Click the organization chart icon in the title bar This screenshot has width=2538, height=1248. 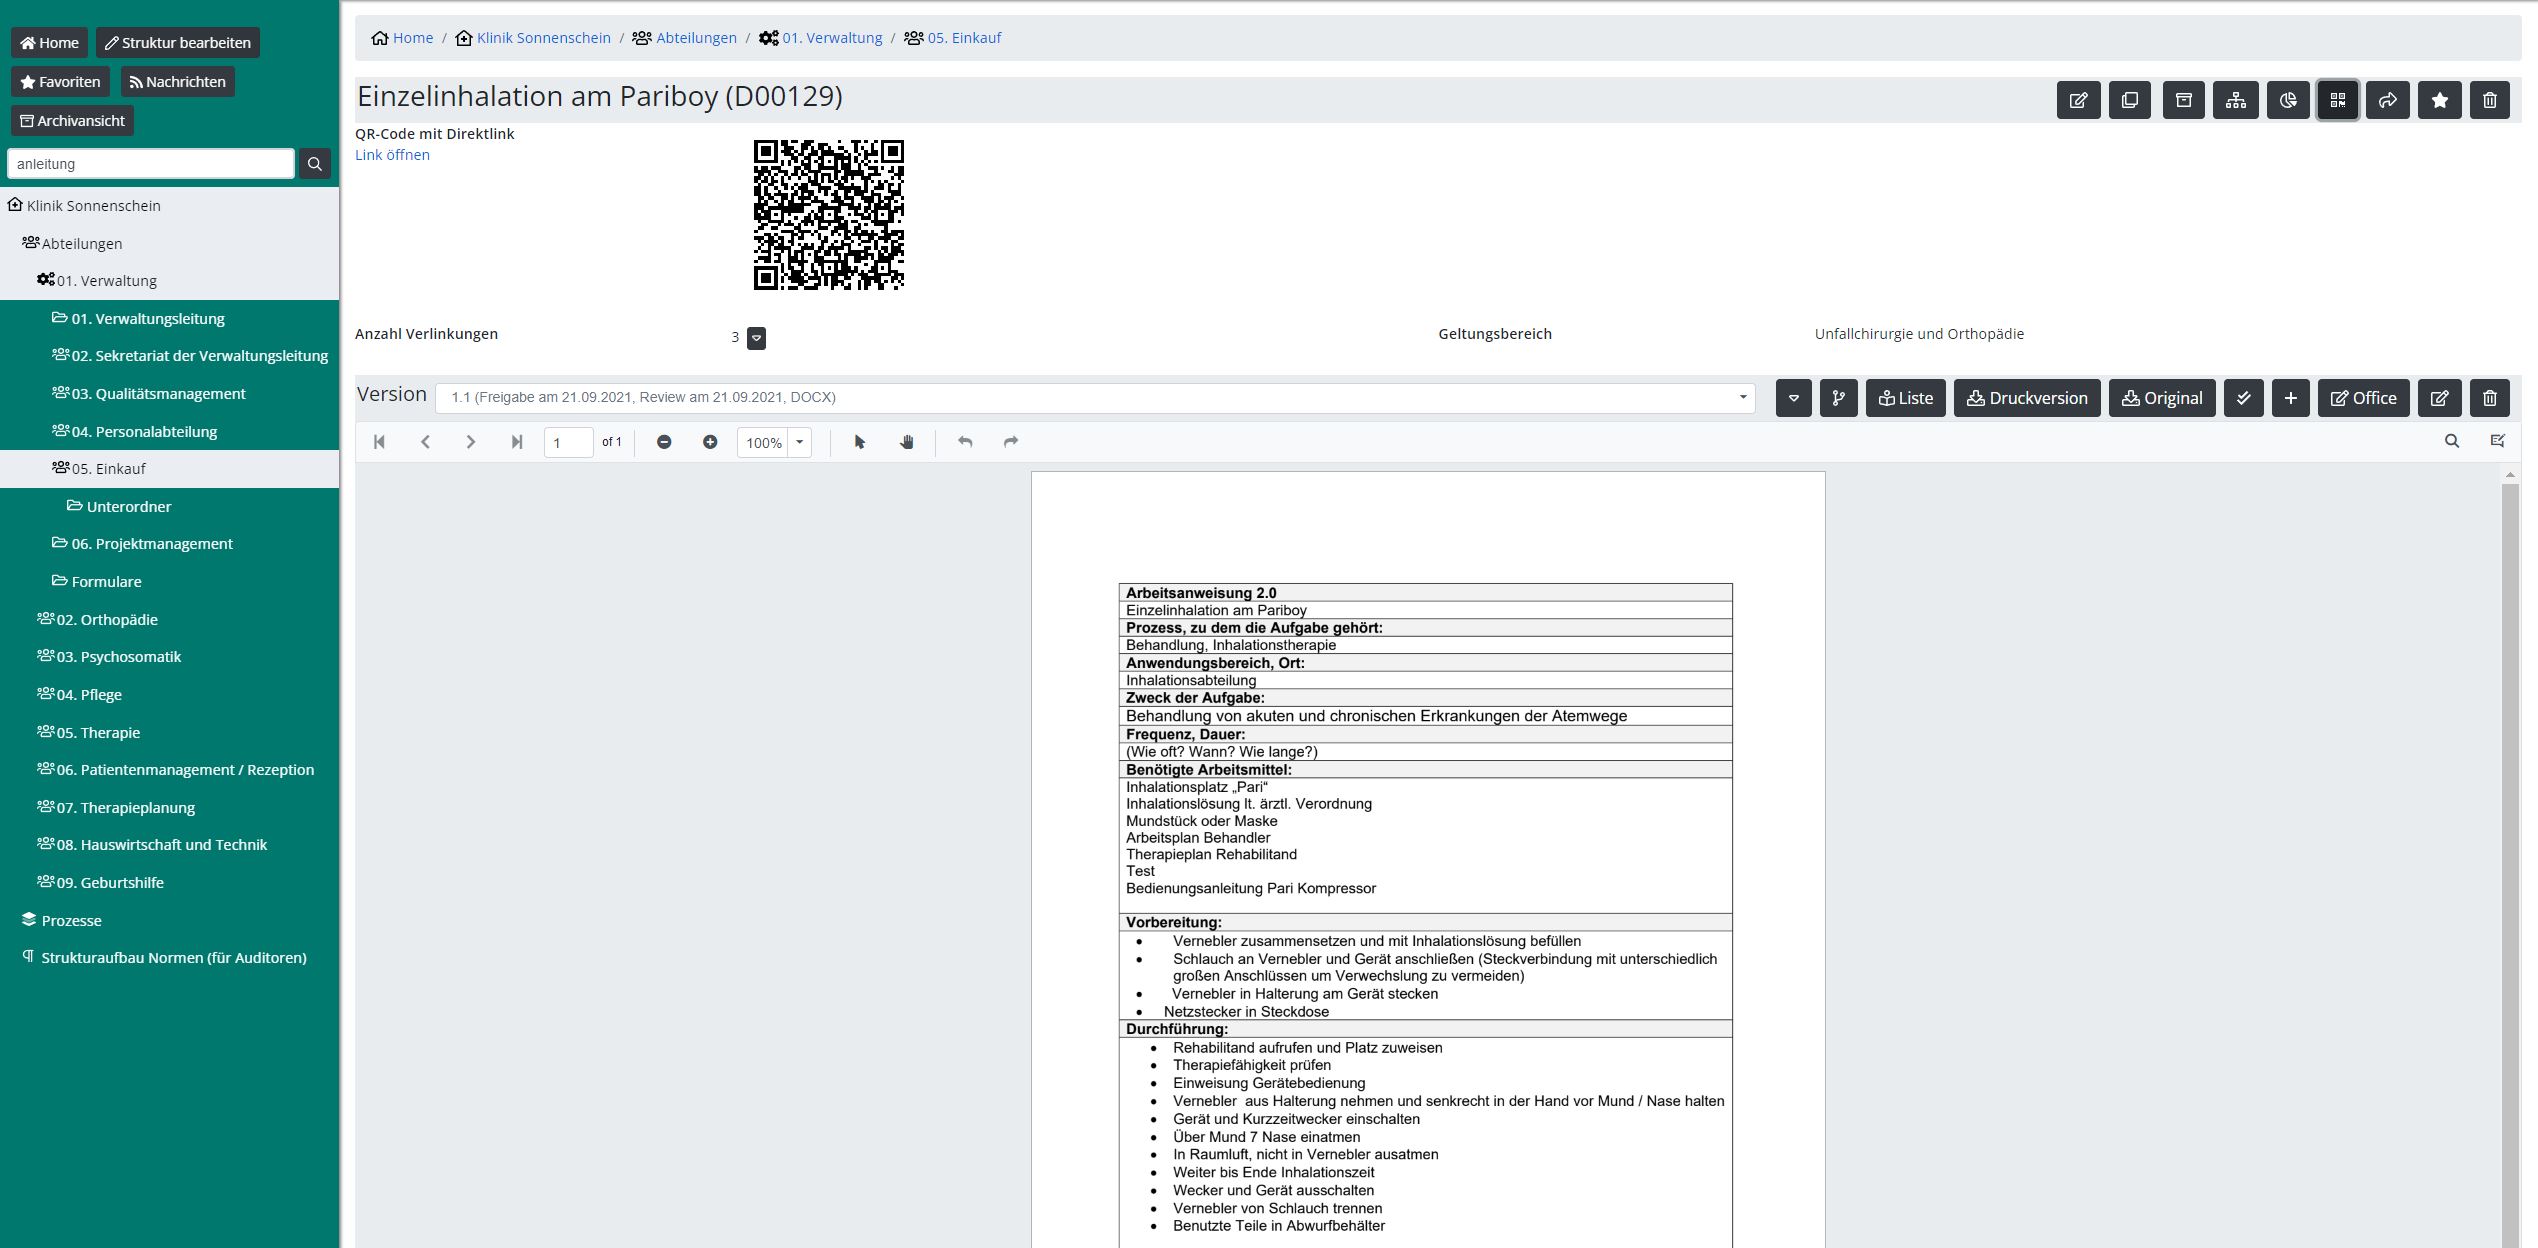[x=2235, y=100]
